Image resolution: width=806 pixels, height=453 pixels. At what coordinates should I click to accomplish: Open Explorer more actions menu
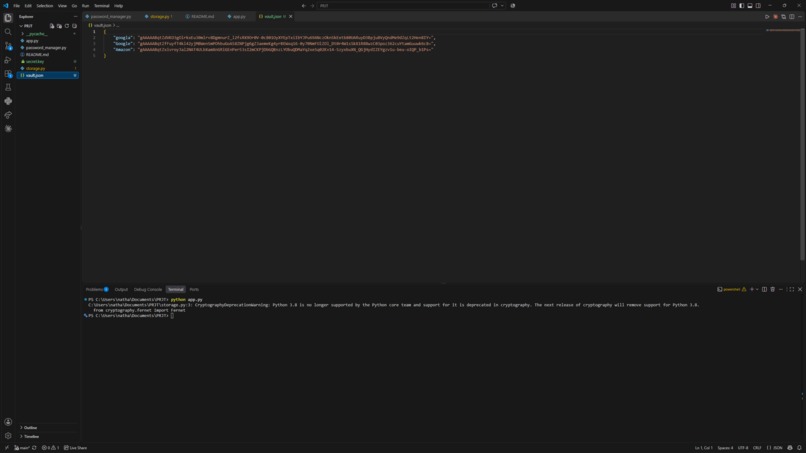pyautogui.click(x=76, y=16)
